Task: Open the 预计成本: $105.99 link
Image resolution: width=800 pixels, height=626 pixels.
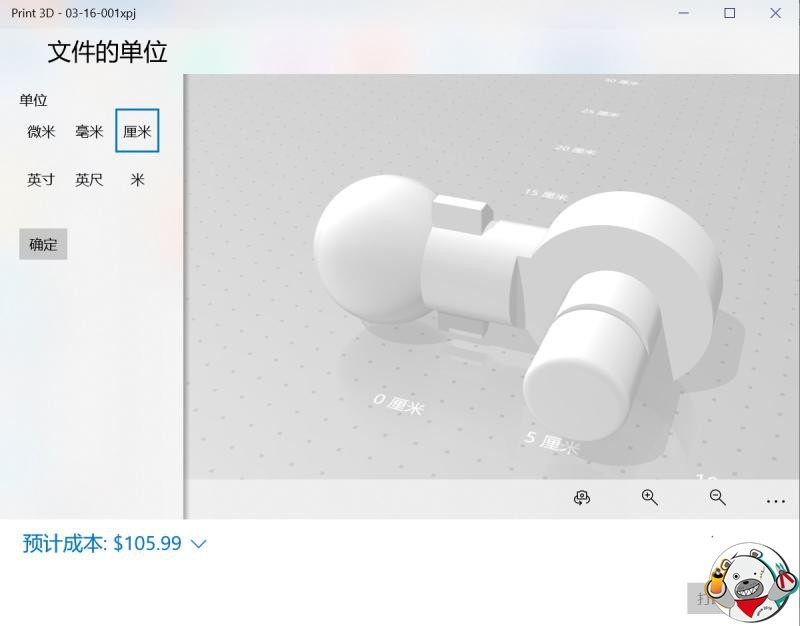Action: (x=102, y=543)
